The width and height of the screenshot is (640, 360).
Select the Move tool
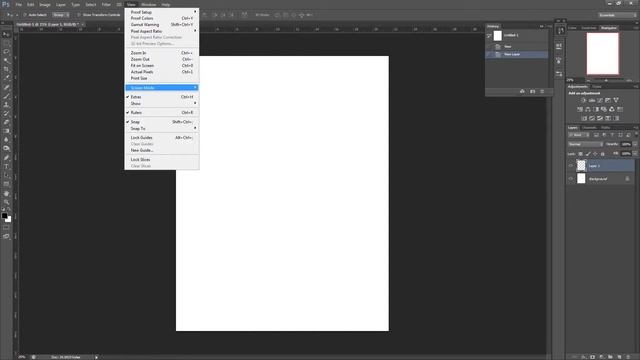[x=6, y=34]
